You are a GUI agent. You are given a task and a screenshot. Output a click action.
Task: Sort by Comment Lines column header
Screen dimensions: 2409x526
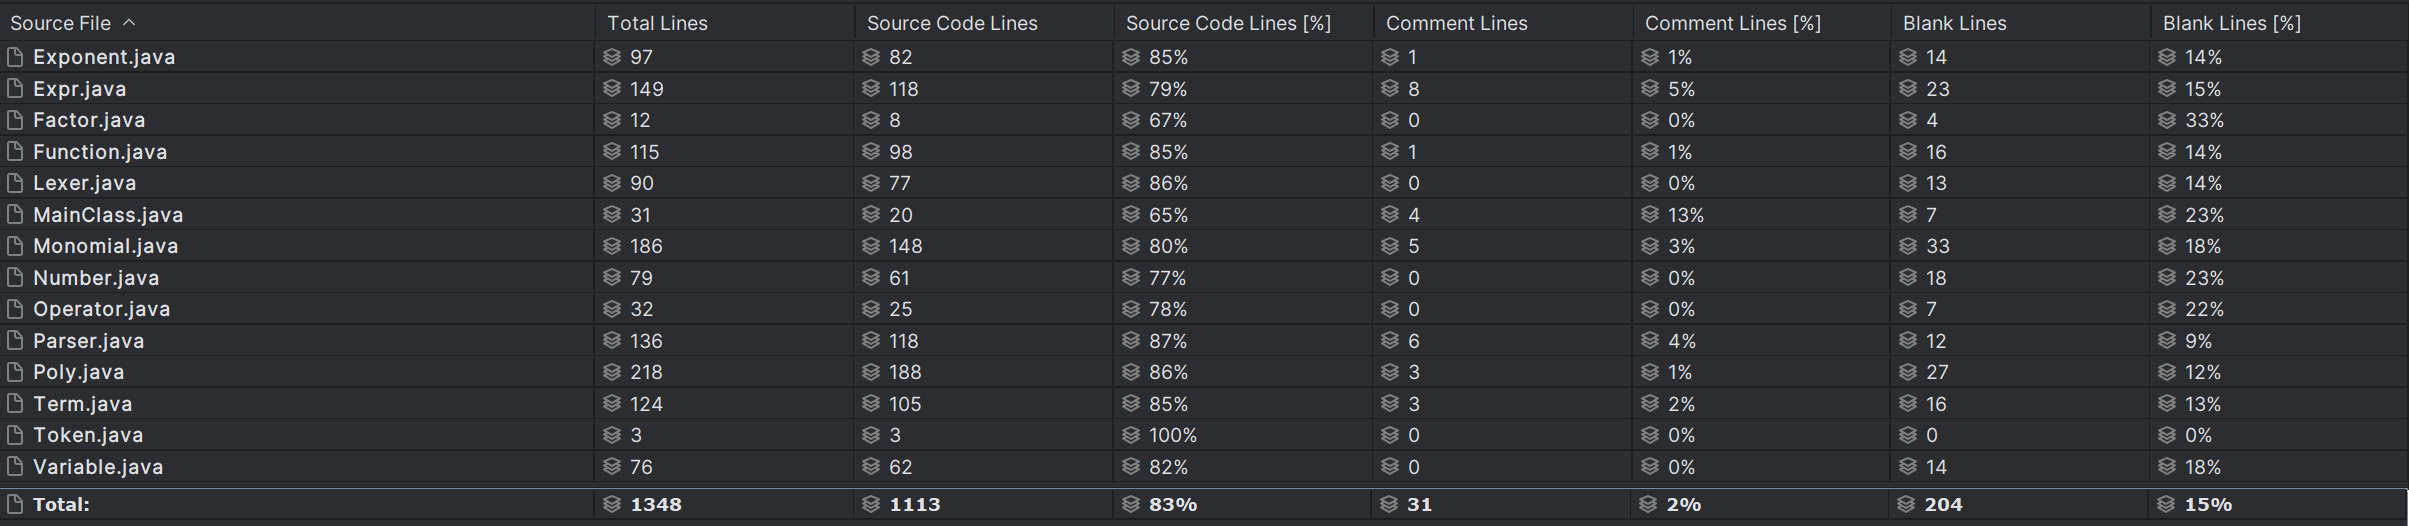1456,23
